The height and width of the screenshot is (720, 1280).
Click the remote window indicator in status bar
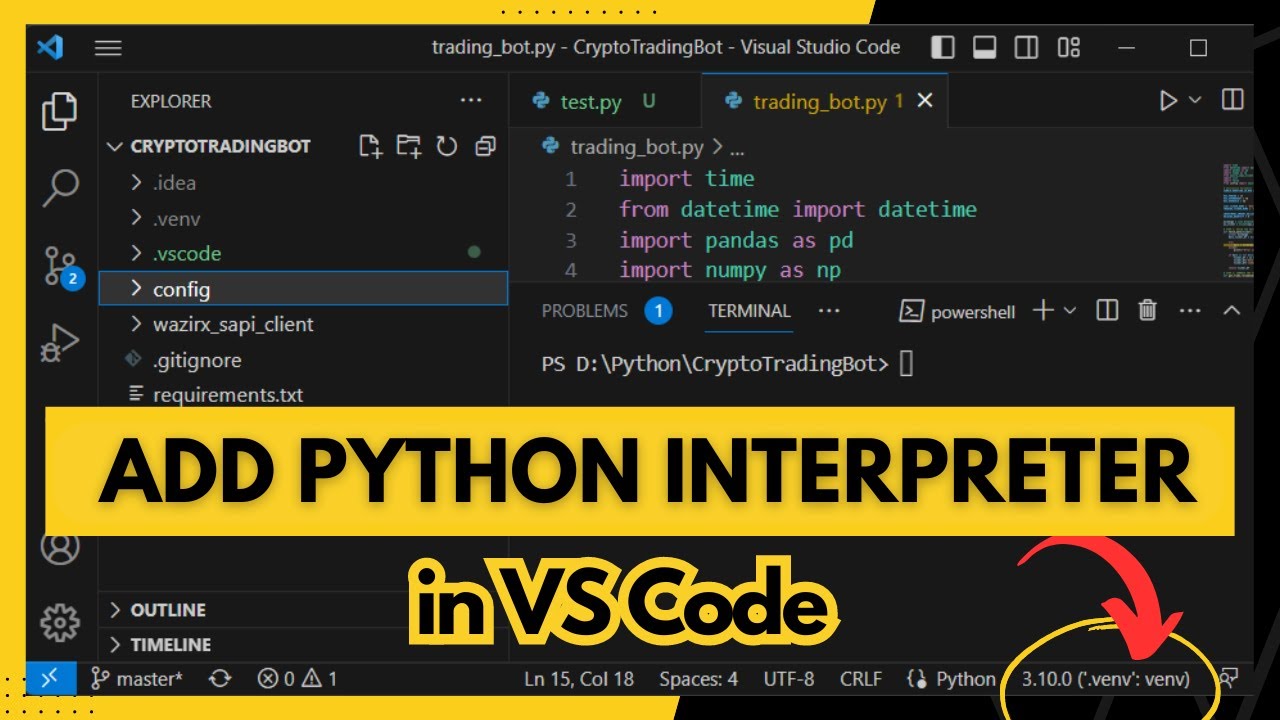(x=50, y=678)
